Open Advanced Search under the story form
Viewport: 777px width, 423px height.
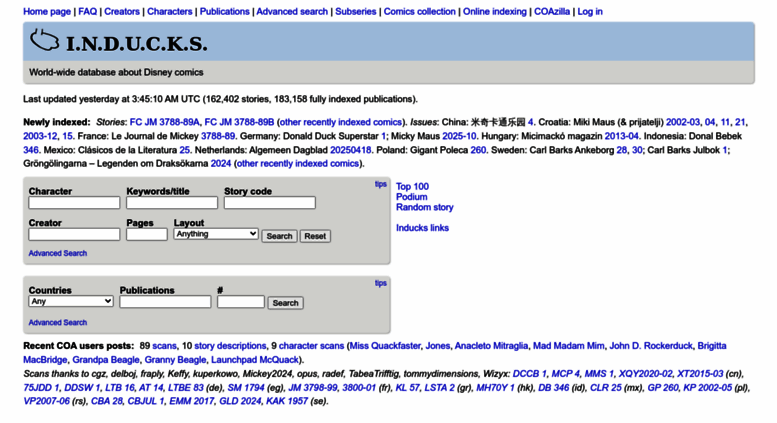tap(57, 253)
